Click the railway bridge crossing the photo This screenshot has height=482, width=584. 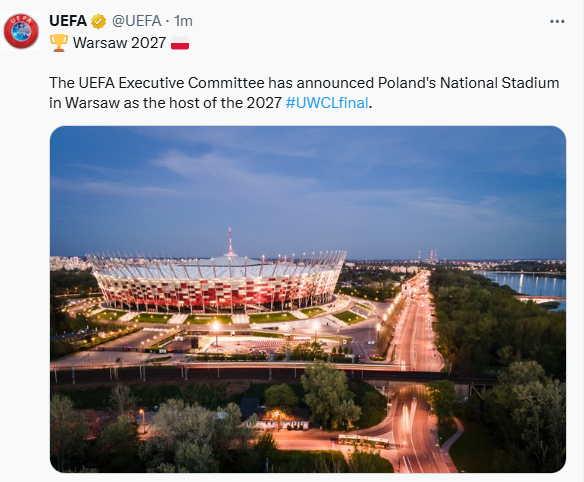274,372
